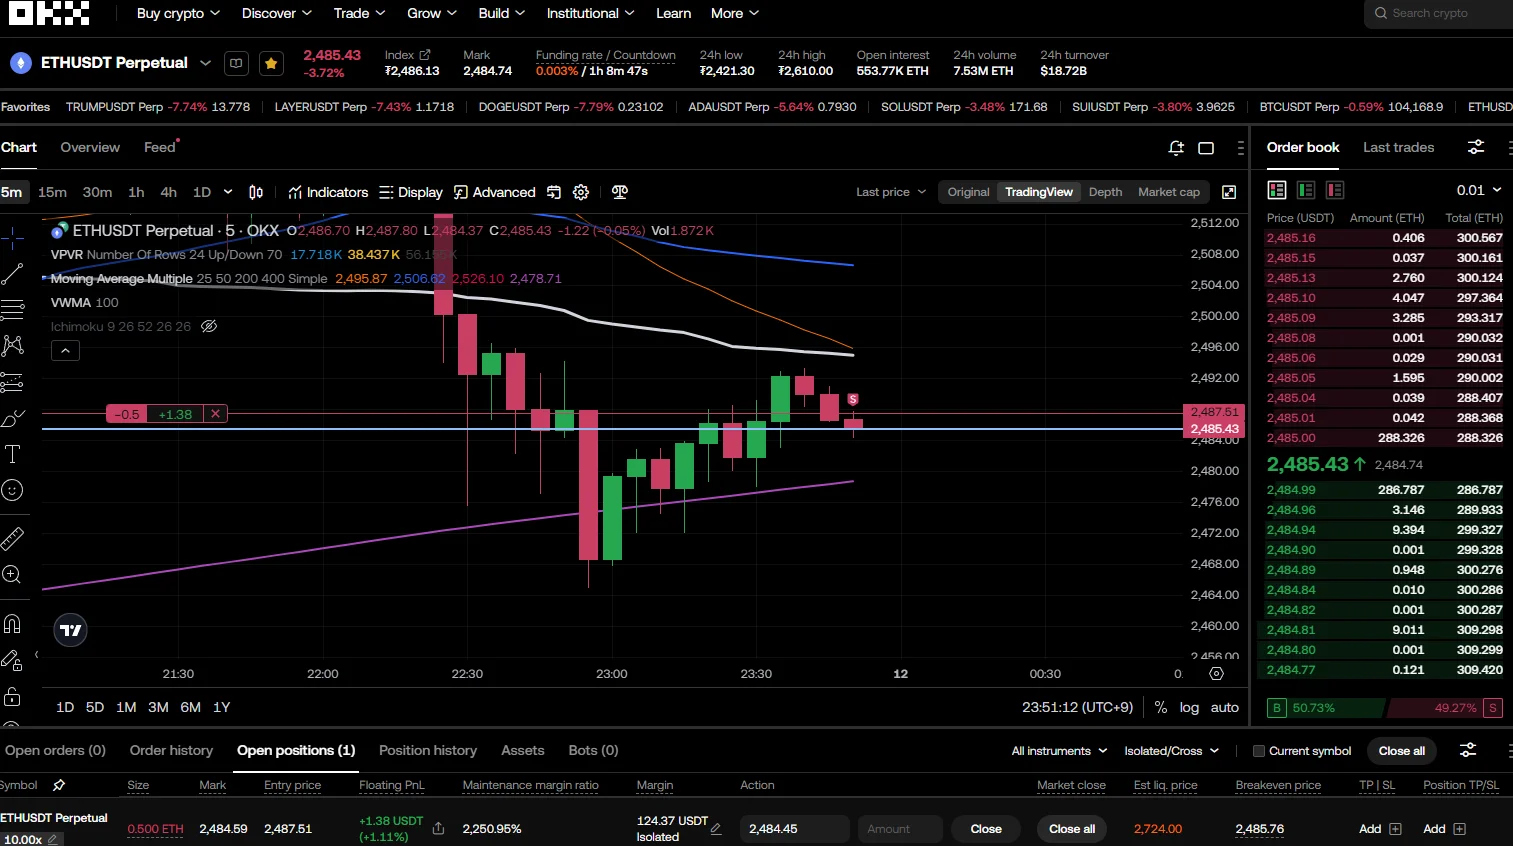This screenshot has height=846, width=1513.
Task: Open the candlestick chart style selector
Action: click(256, 192)
